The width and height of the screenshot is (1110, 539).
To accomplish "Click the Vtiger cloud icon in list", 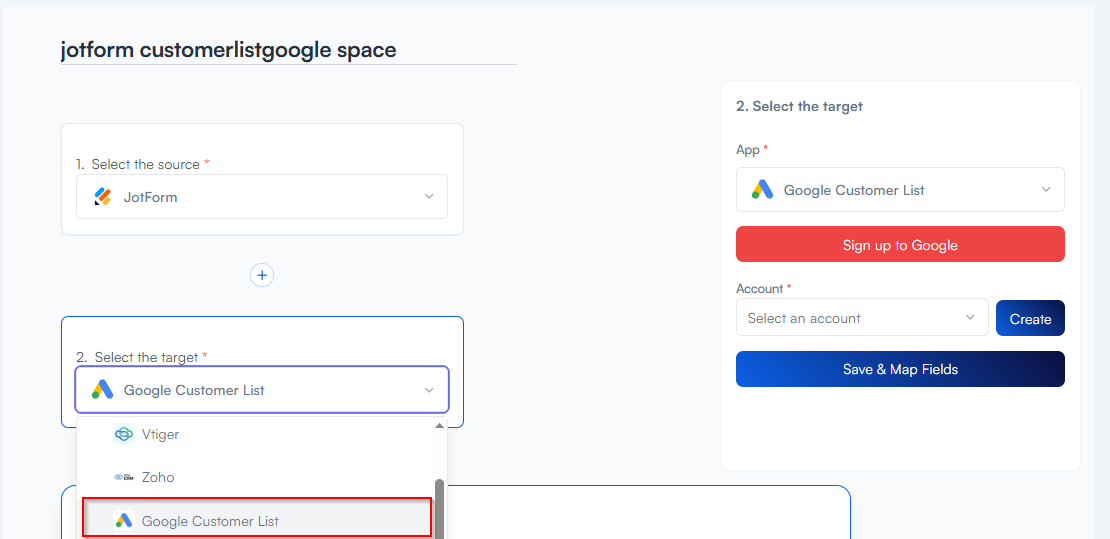I will coord(124,434).
